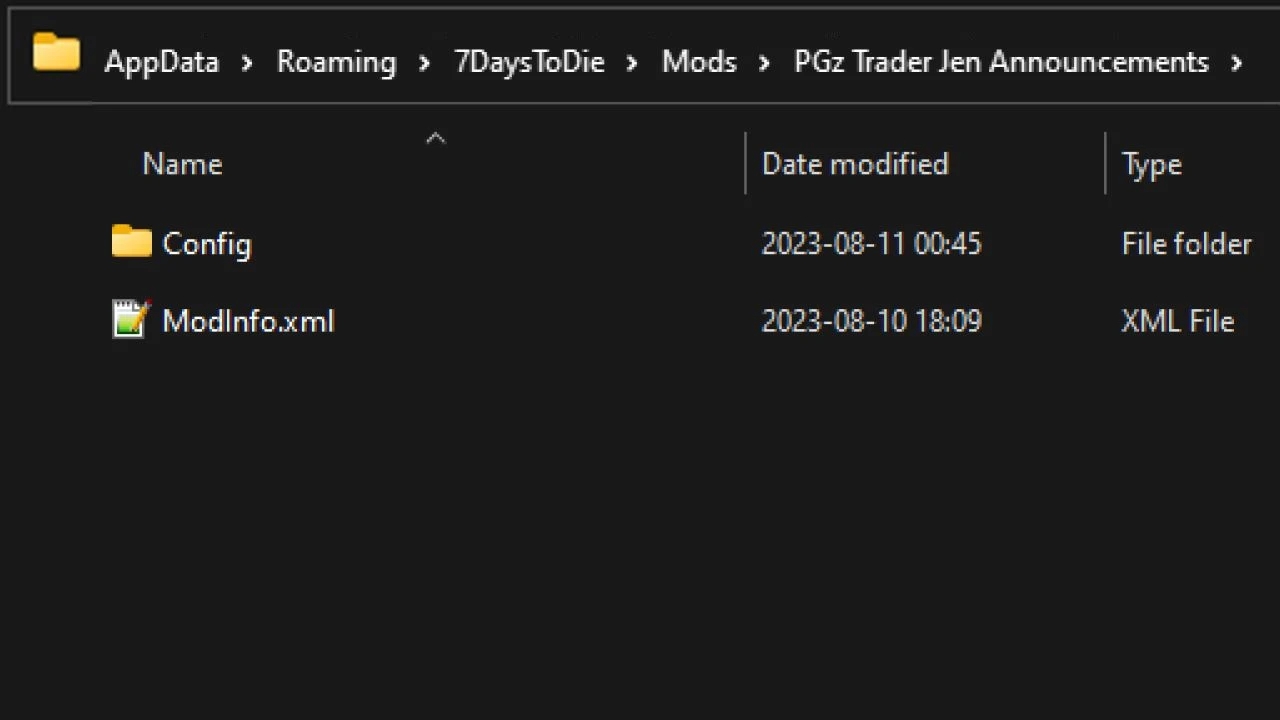Navigate to the Roaming breadcrumb
This screenshot has height=720, width=1280.
(336, 62)
